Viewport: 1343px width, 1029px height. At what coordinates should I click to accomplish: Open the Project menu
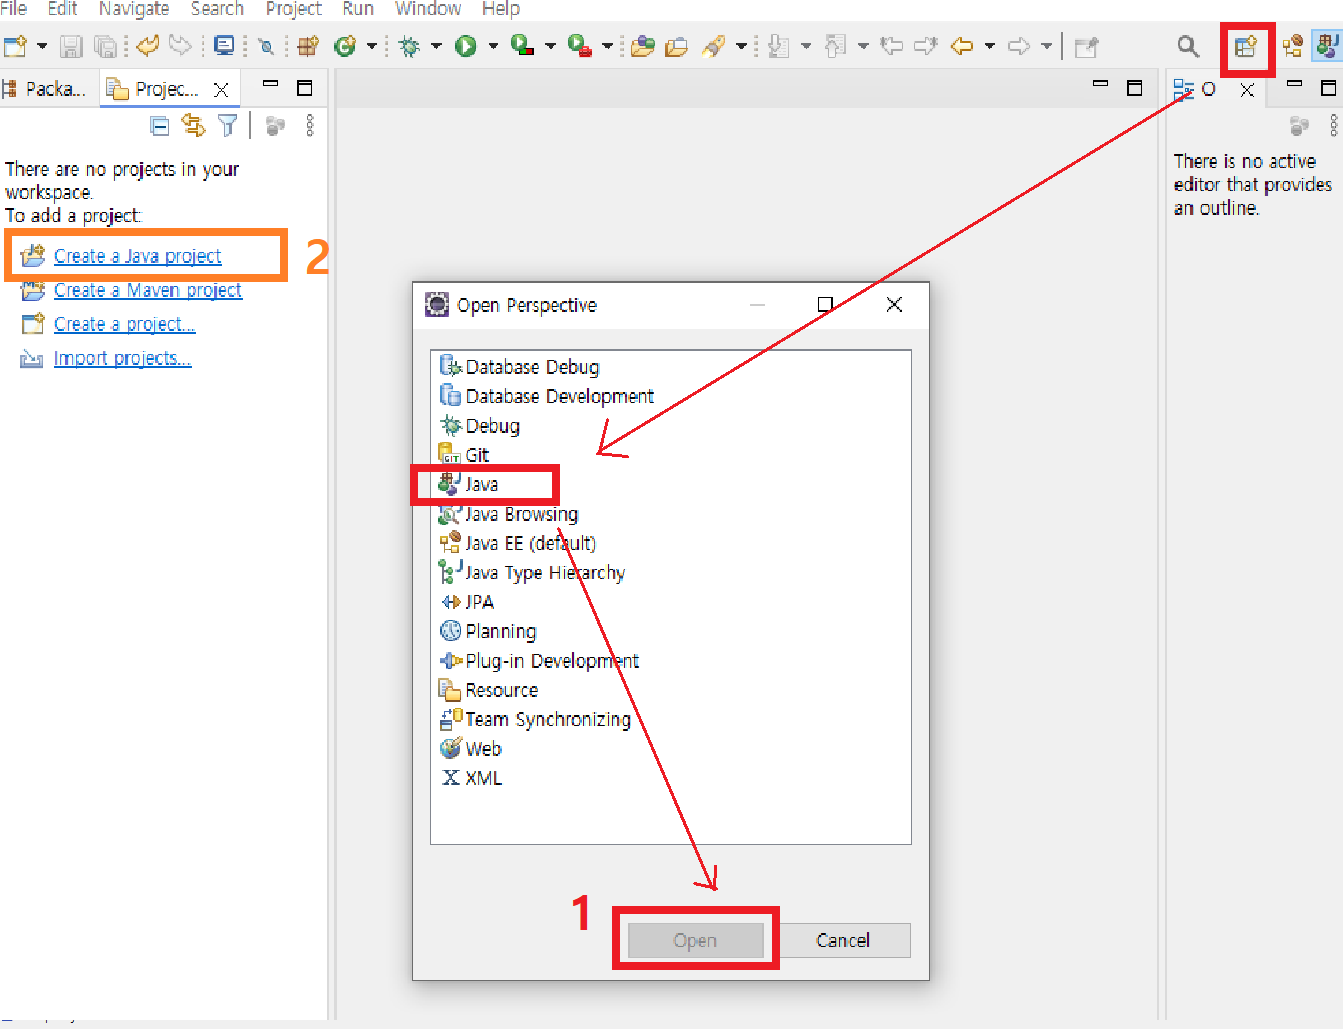294,9
